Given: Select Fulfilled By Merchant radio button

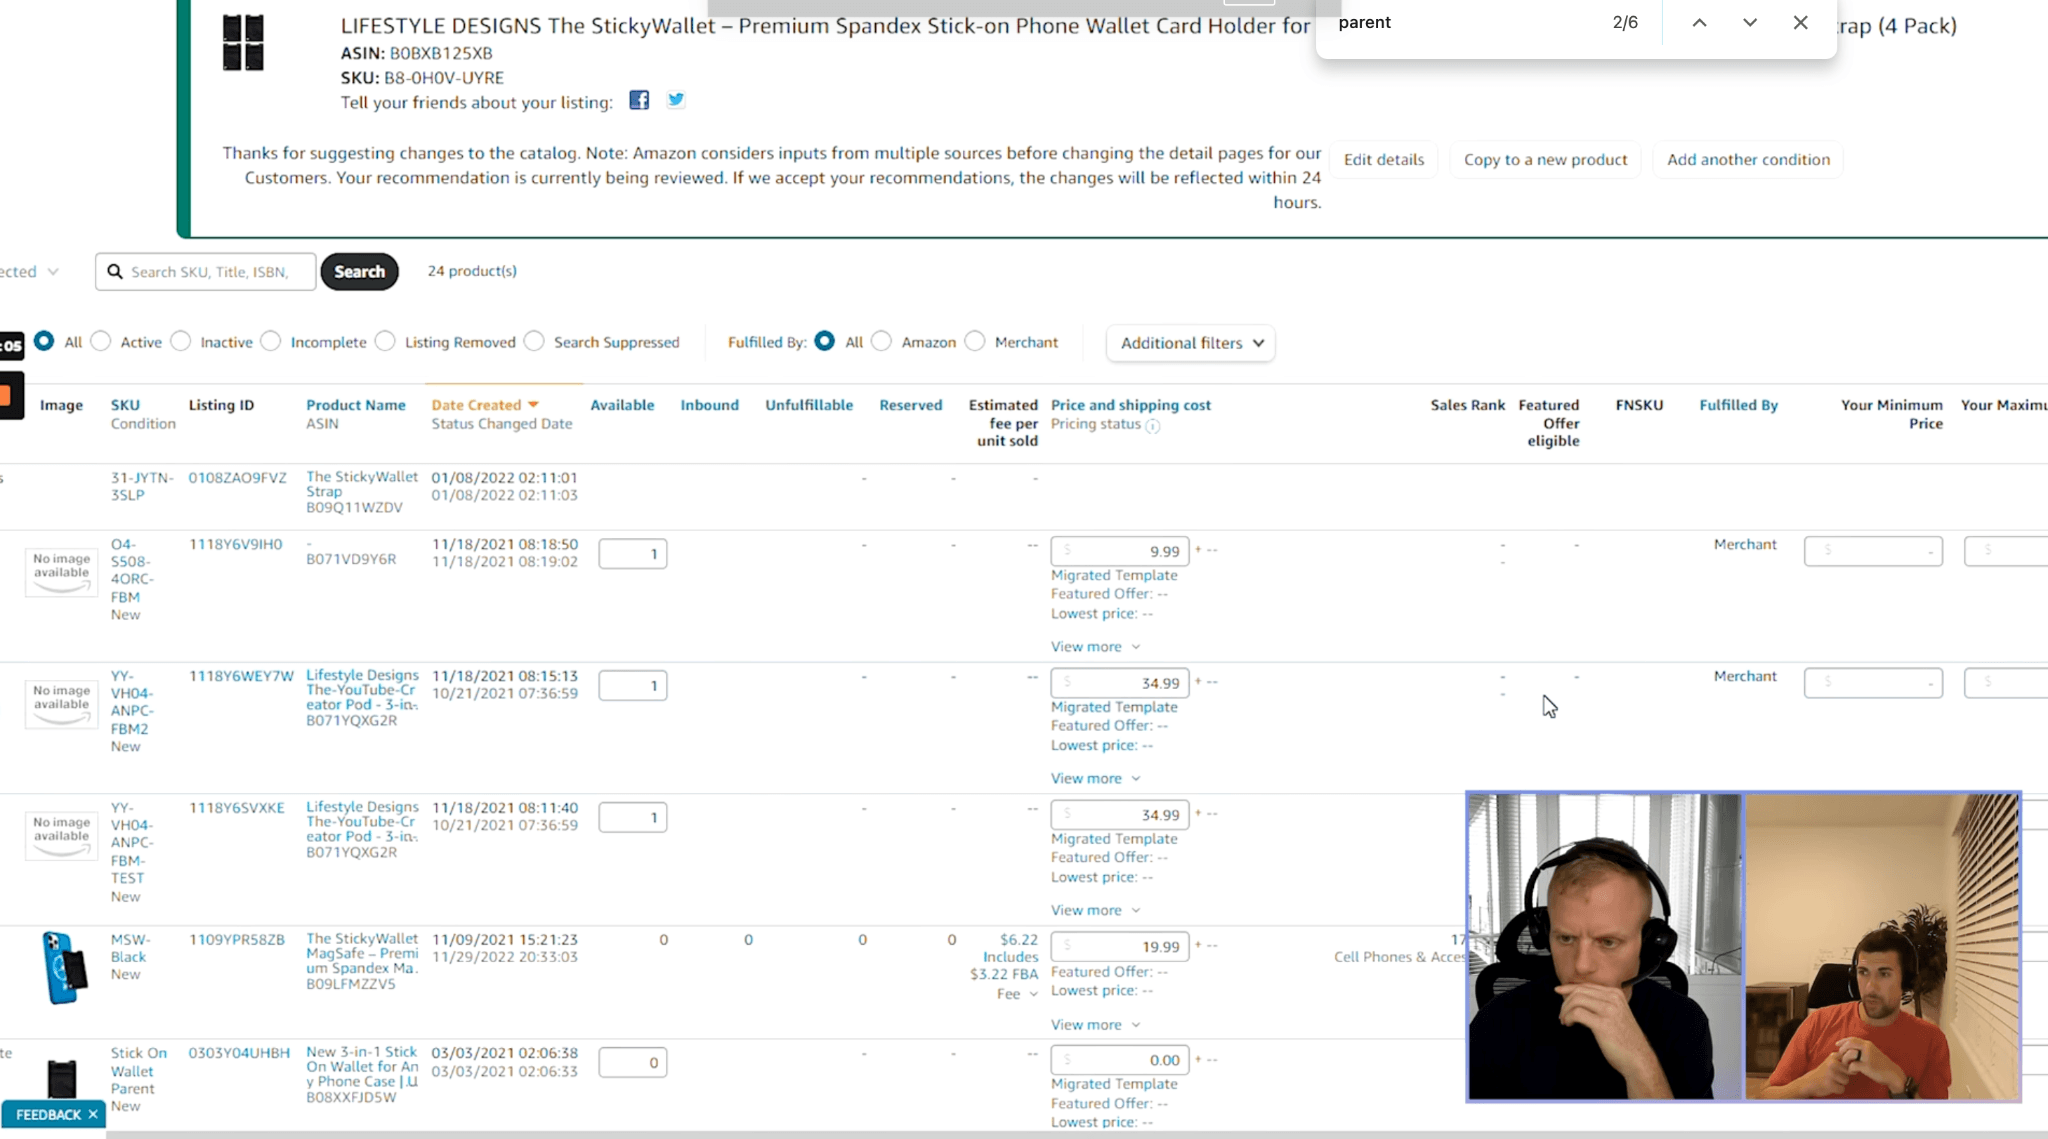Looking at the screenshot, I should click(x=975, y=341).
